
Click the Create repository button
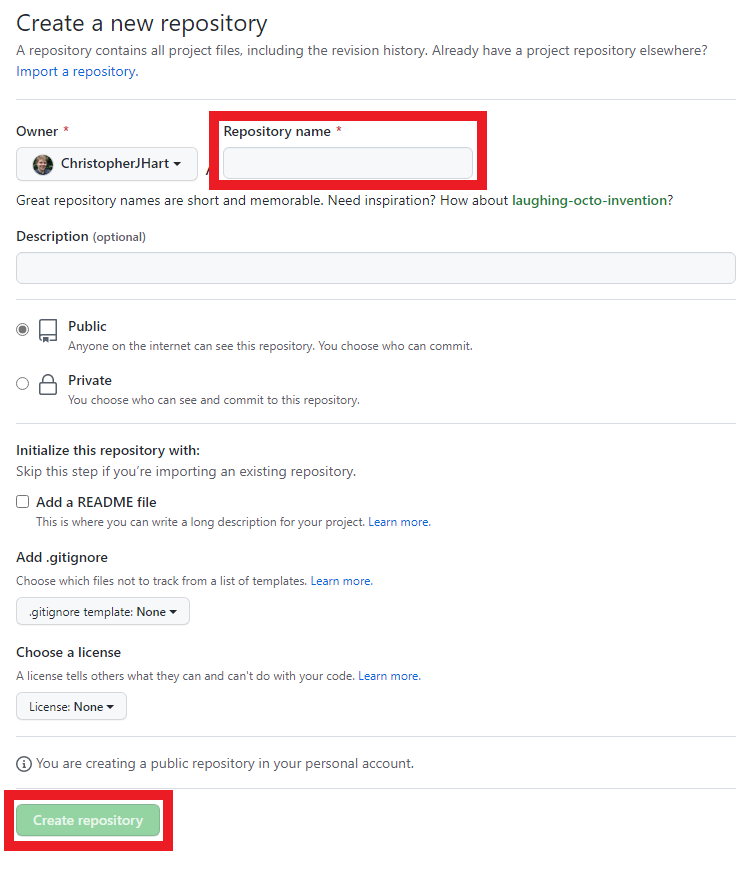click(88, 820)
